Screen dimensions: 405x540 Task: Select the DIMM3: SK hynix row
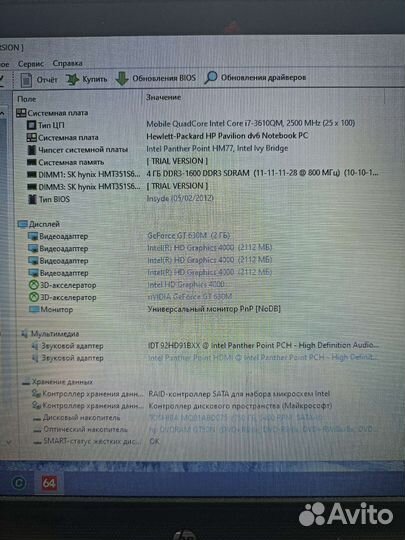point(117,186)
